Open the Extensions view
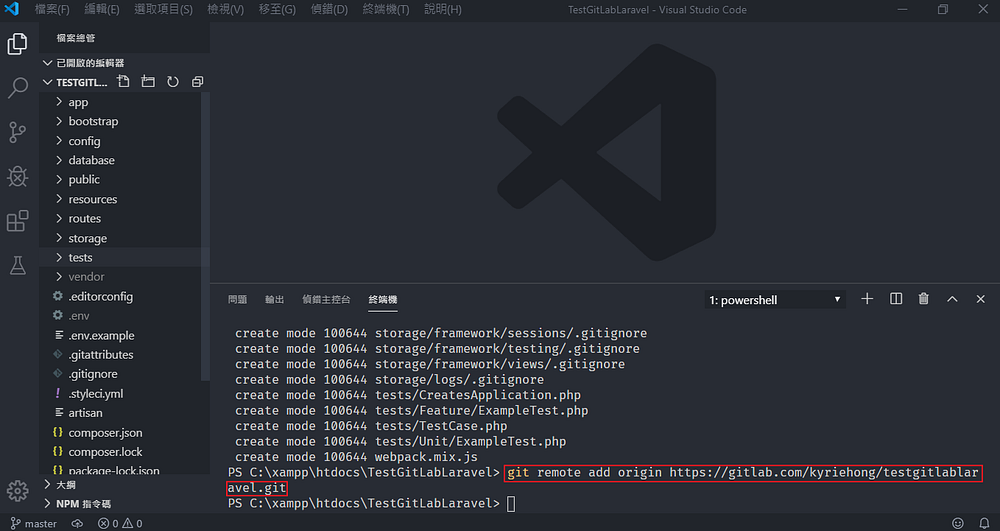 pyautogui.click(x=18, y=221)
